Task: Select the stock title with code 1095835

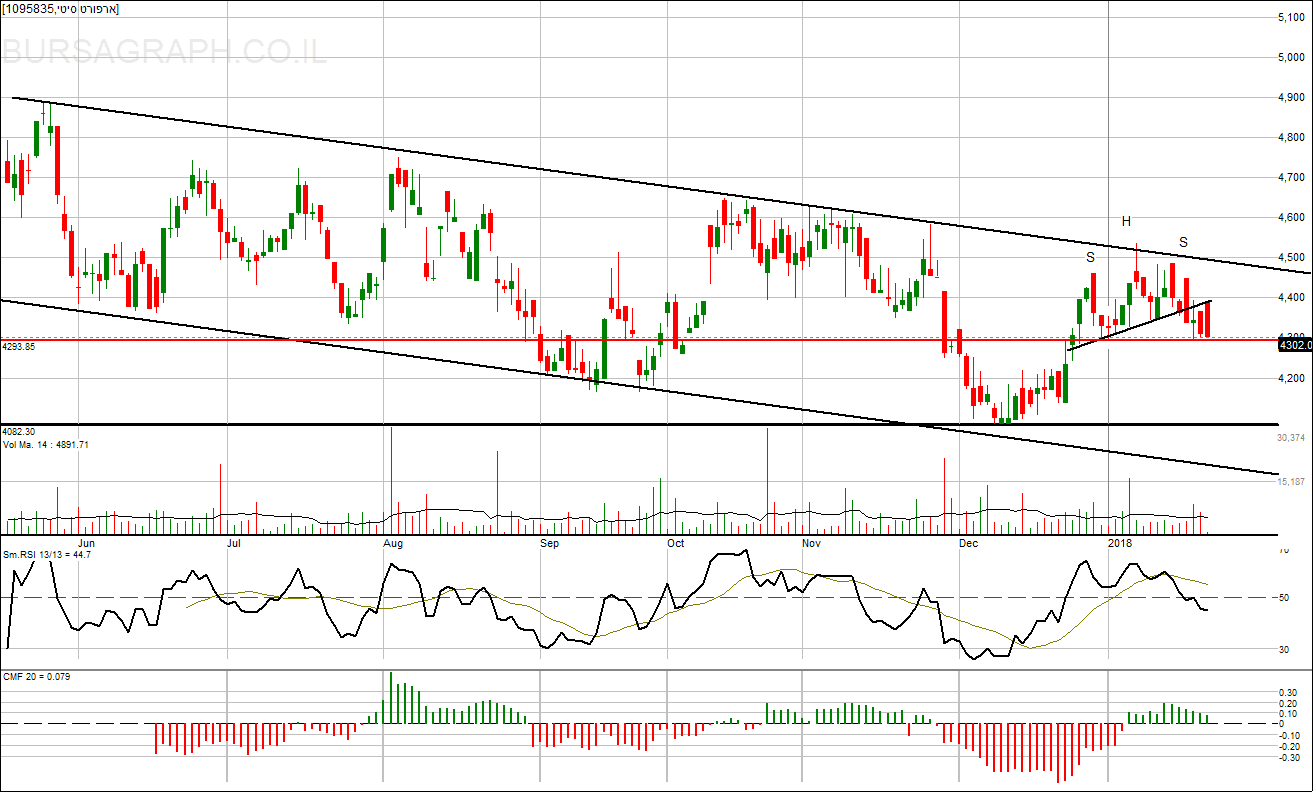Action: tap(60, 9)
